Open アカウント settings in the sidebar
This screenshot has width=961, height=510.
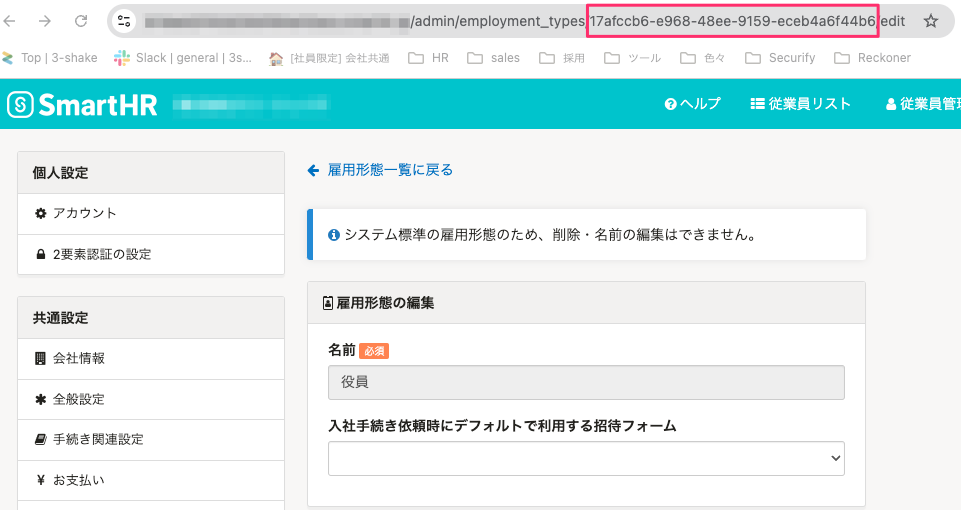pos(151,213)
